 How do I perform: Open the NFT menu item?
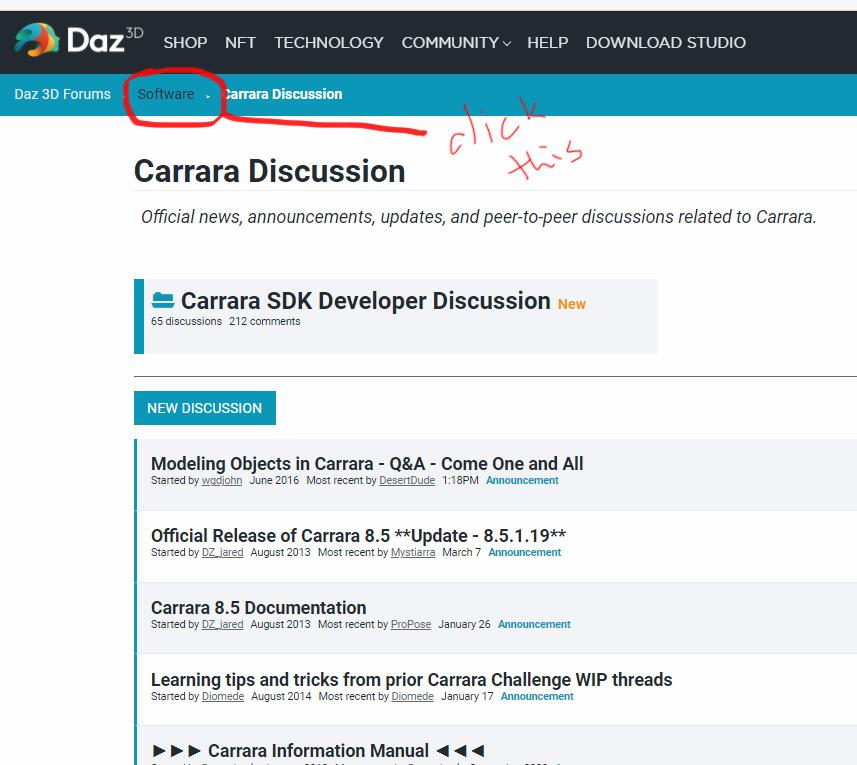240,43
